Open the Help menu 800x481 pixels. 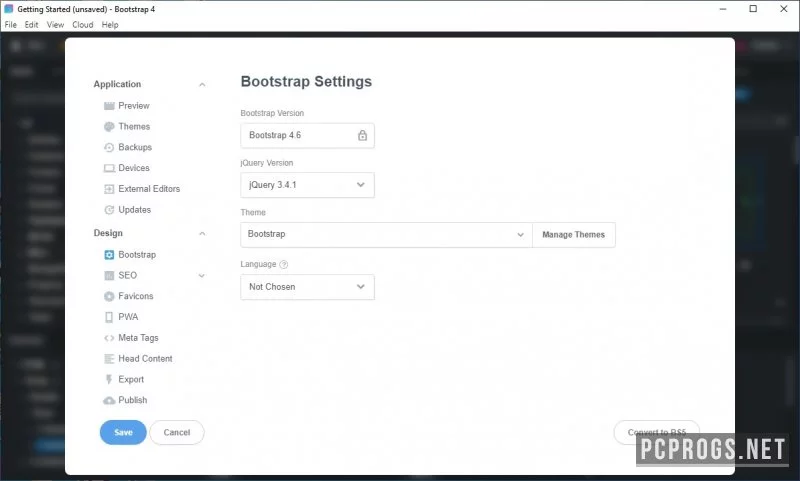(110, 24)
